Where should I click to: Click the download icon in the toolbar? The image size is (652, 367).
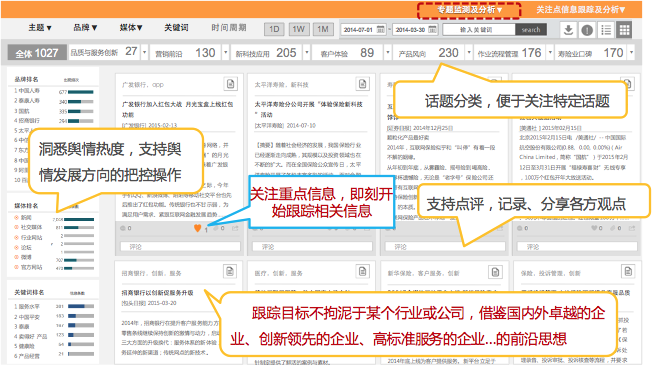[x=568, y=30]
